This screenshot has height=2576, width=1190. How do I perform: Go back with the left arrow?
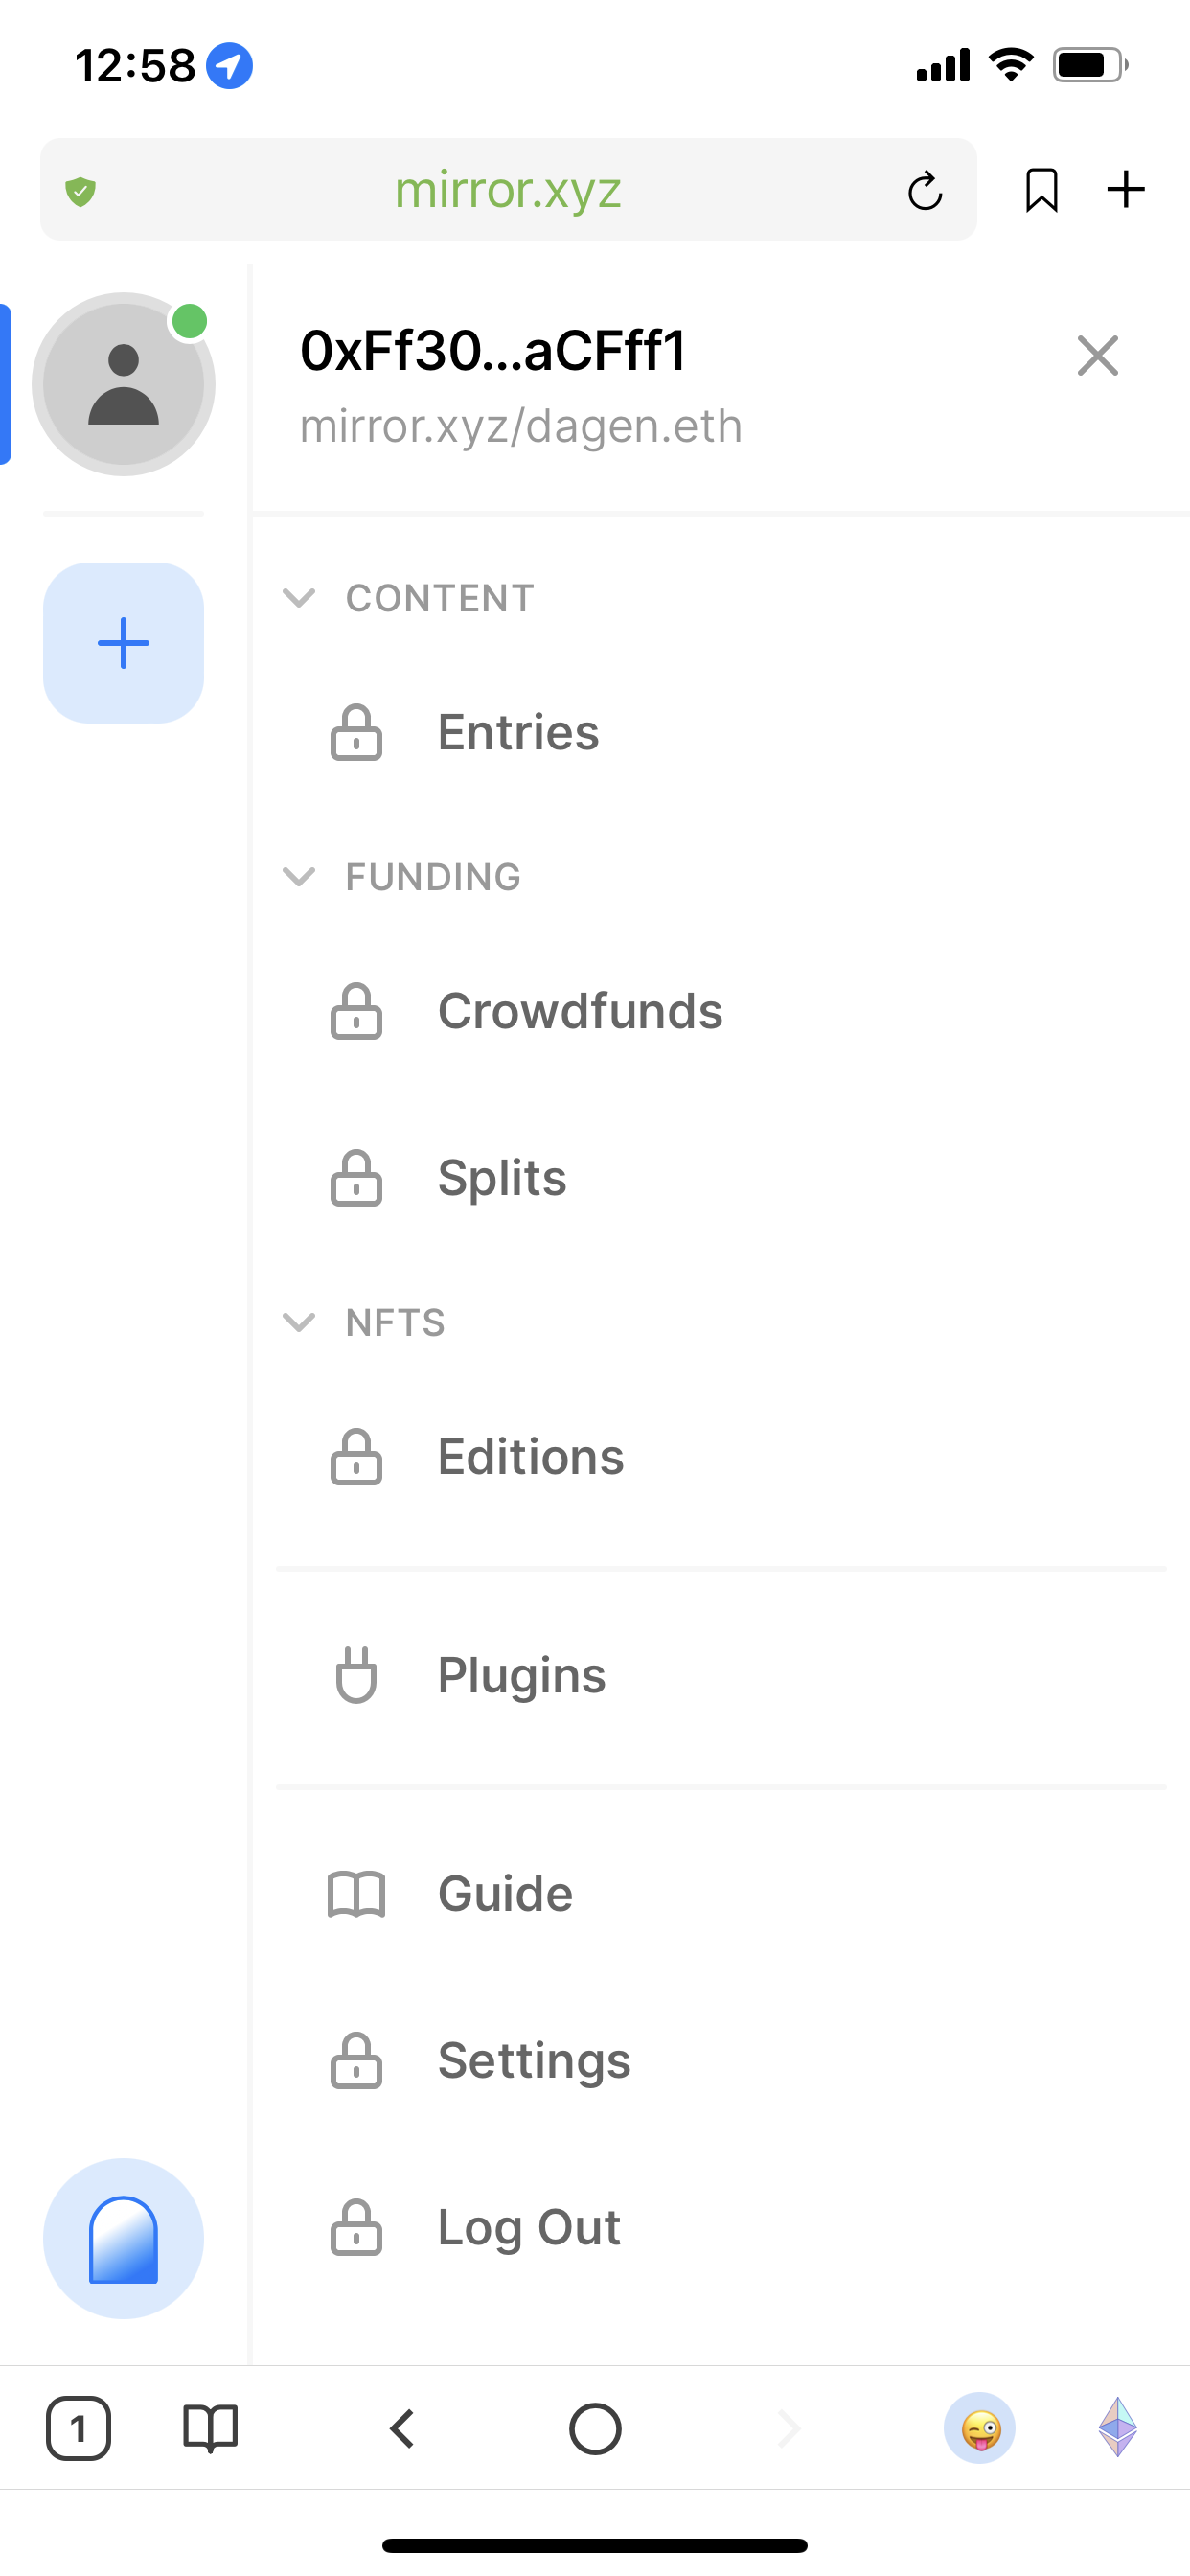(402, 2428)
